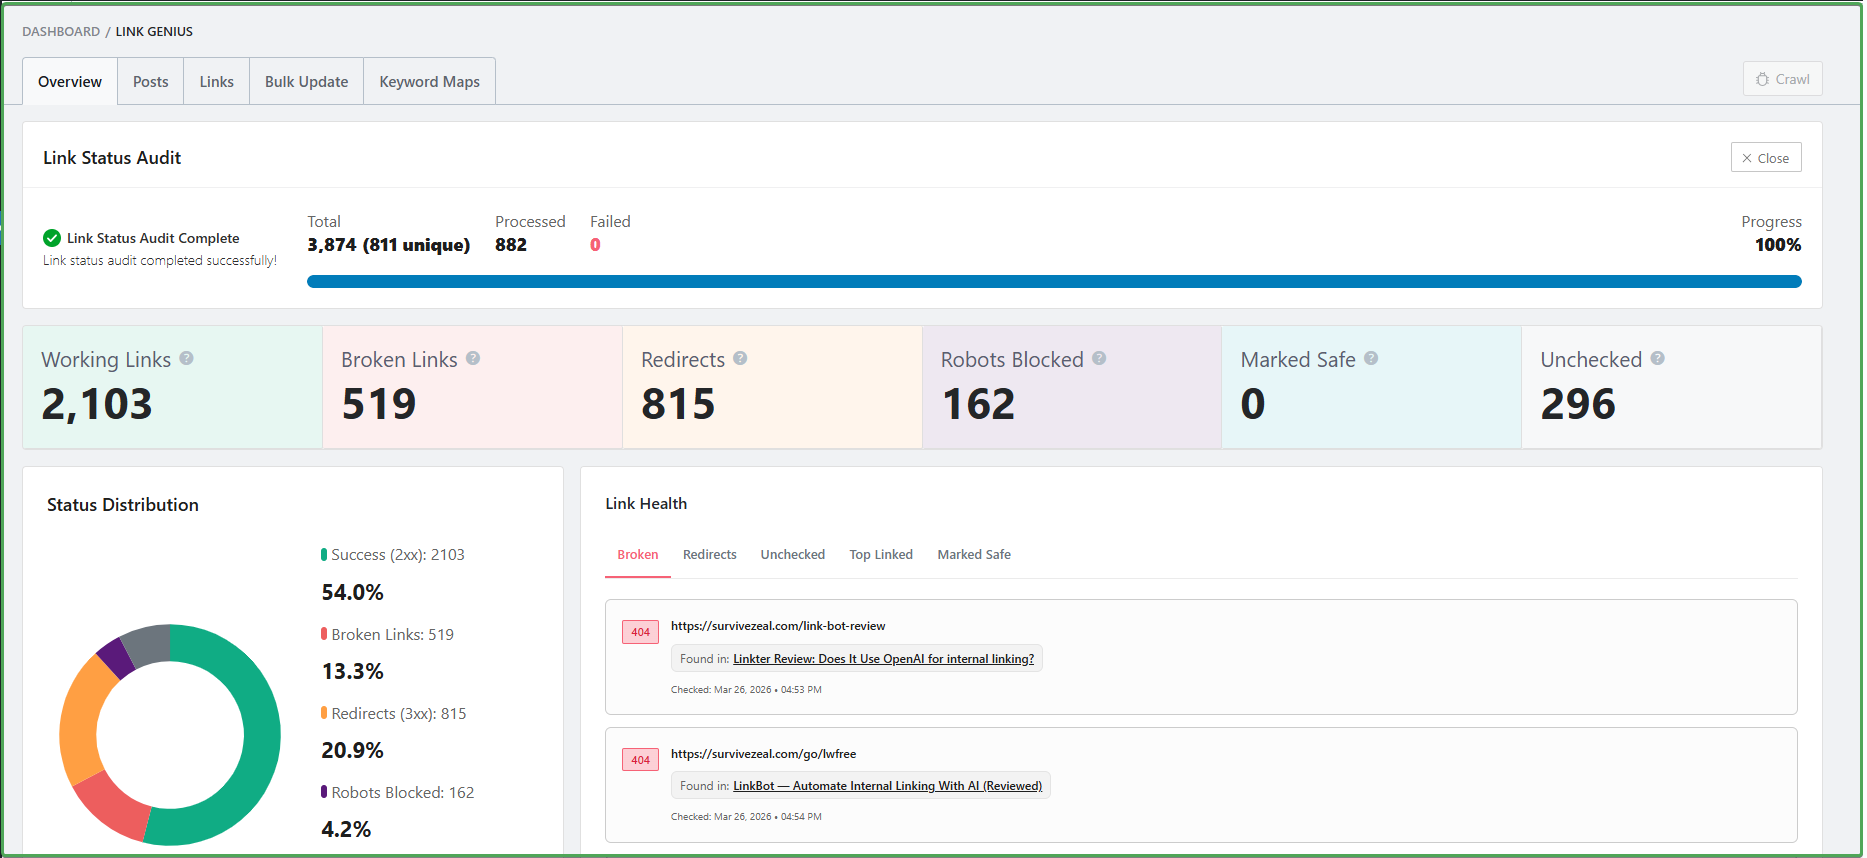Switch to the Posts tab

tap(151, 81)
